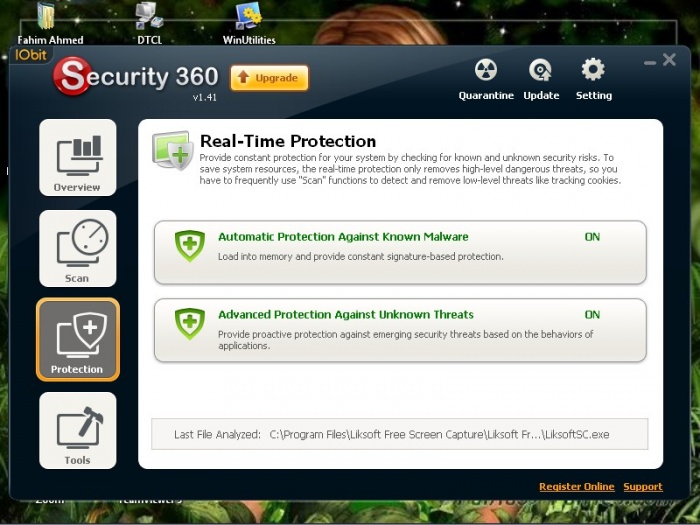The height and width of the screenshot is (525, 700).
Task: Click the Known Malware green shield icon
Action: [x=190, y=246]
